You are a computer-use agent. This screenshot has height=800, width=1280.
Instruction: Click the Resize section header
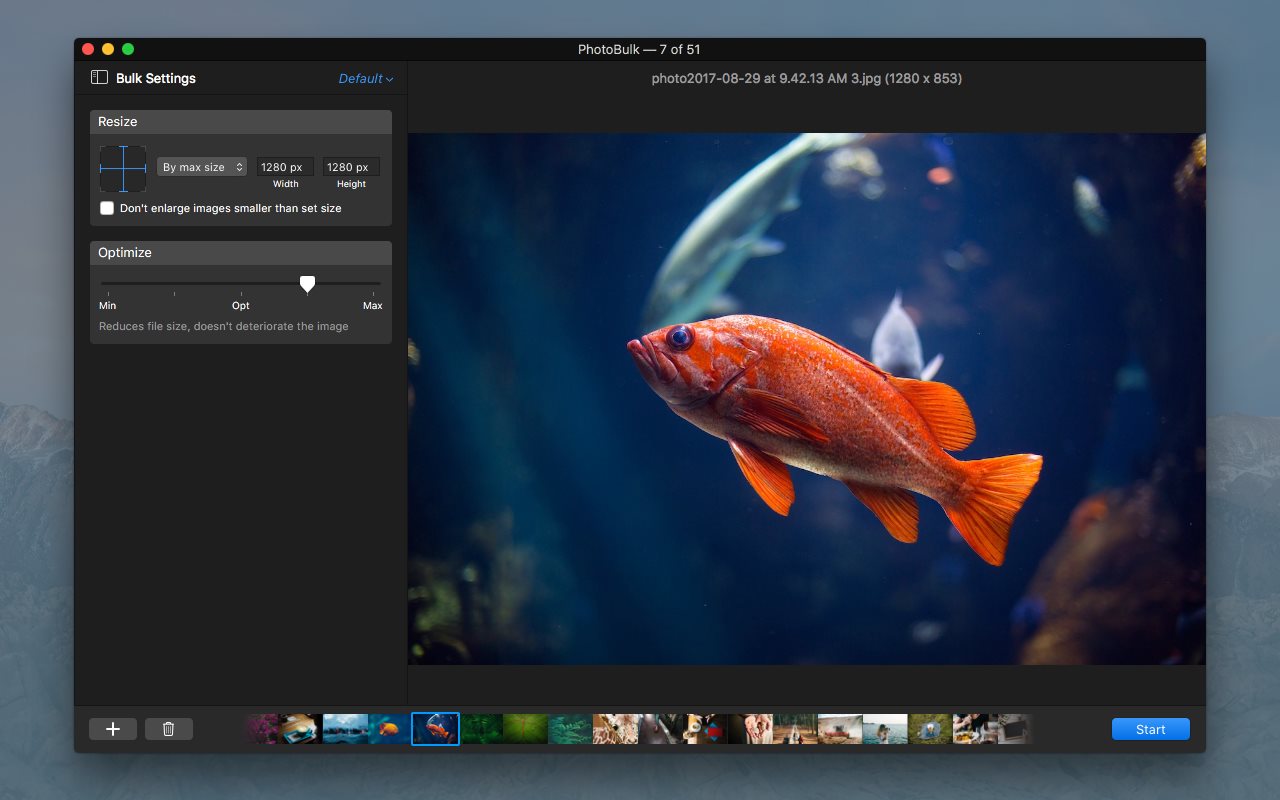pyautogui.click(x=241, y=121)
